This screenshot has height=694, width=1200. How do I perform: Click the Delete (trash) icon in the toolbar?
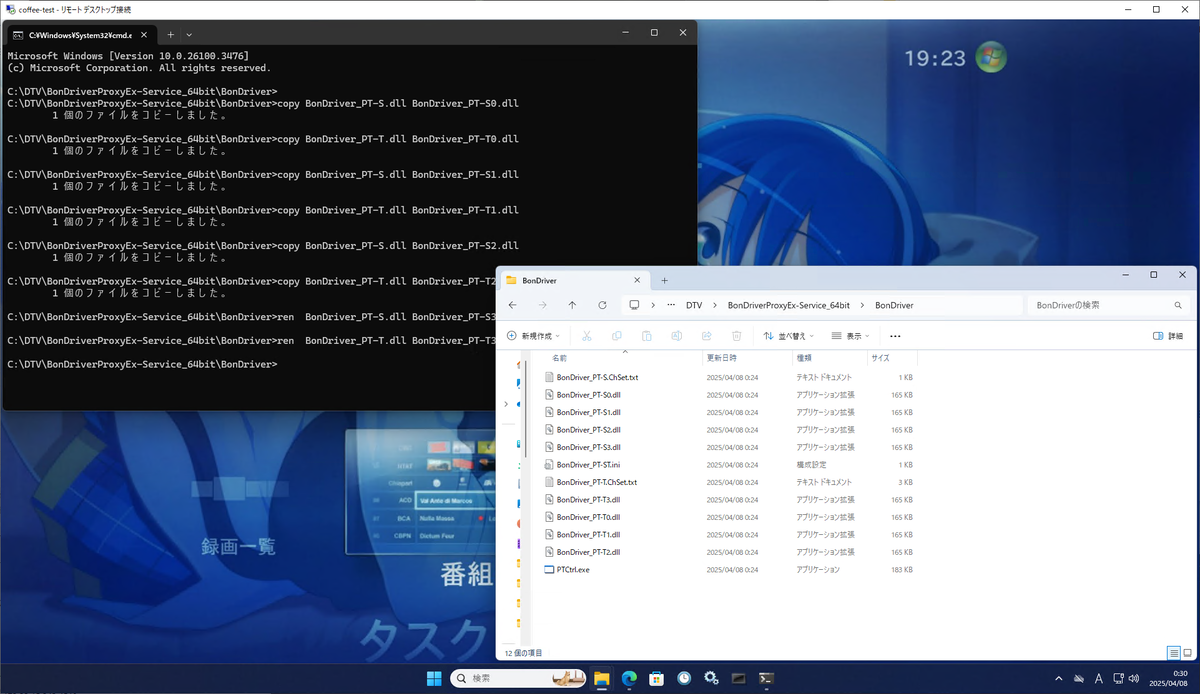click(737, 336)
